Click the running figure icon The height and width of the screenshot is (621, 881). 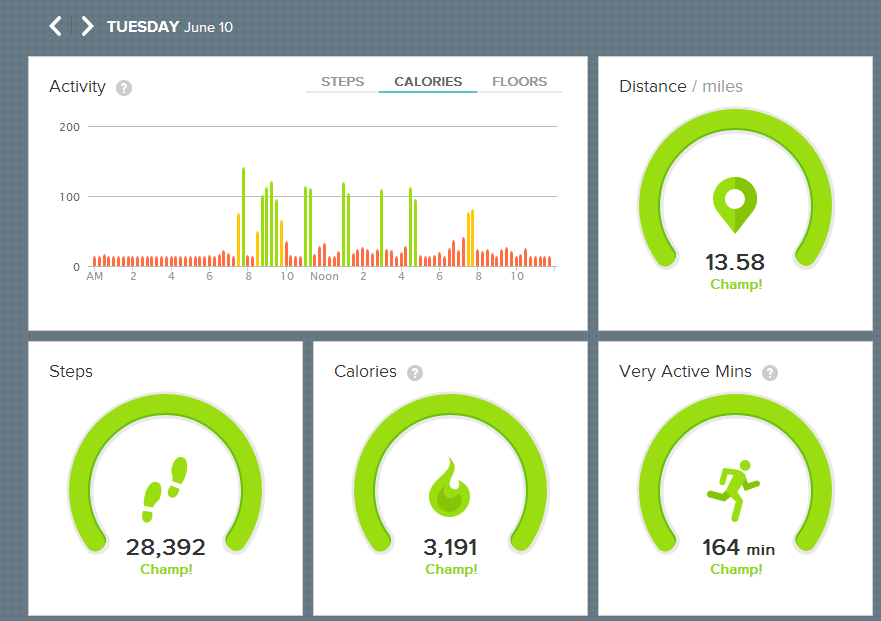(734, 490)
